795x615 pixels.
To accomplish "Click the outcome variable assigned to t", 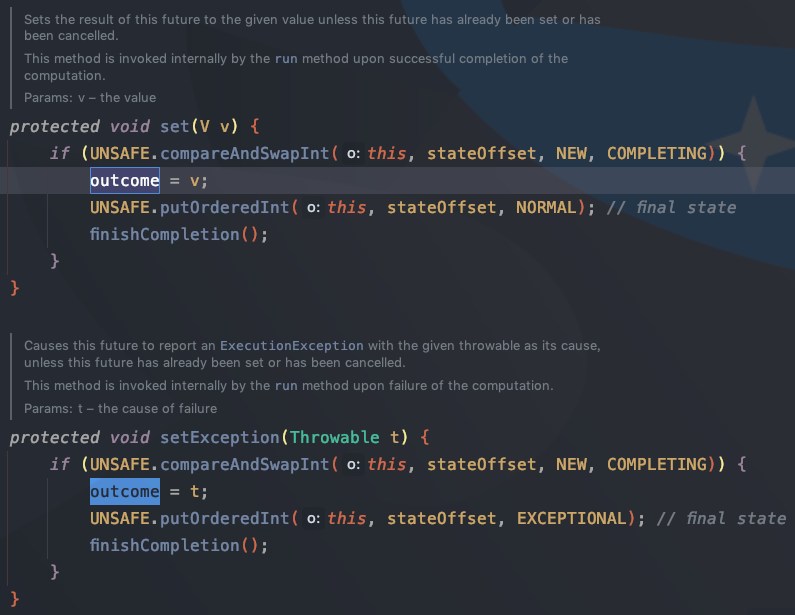I will tap(125, 491).
